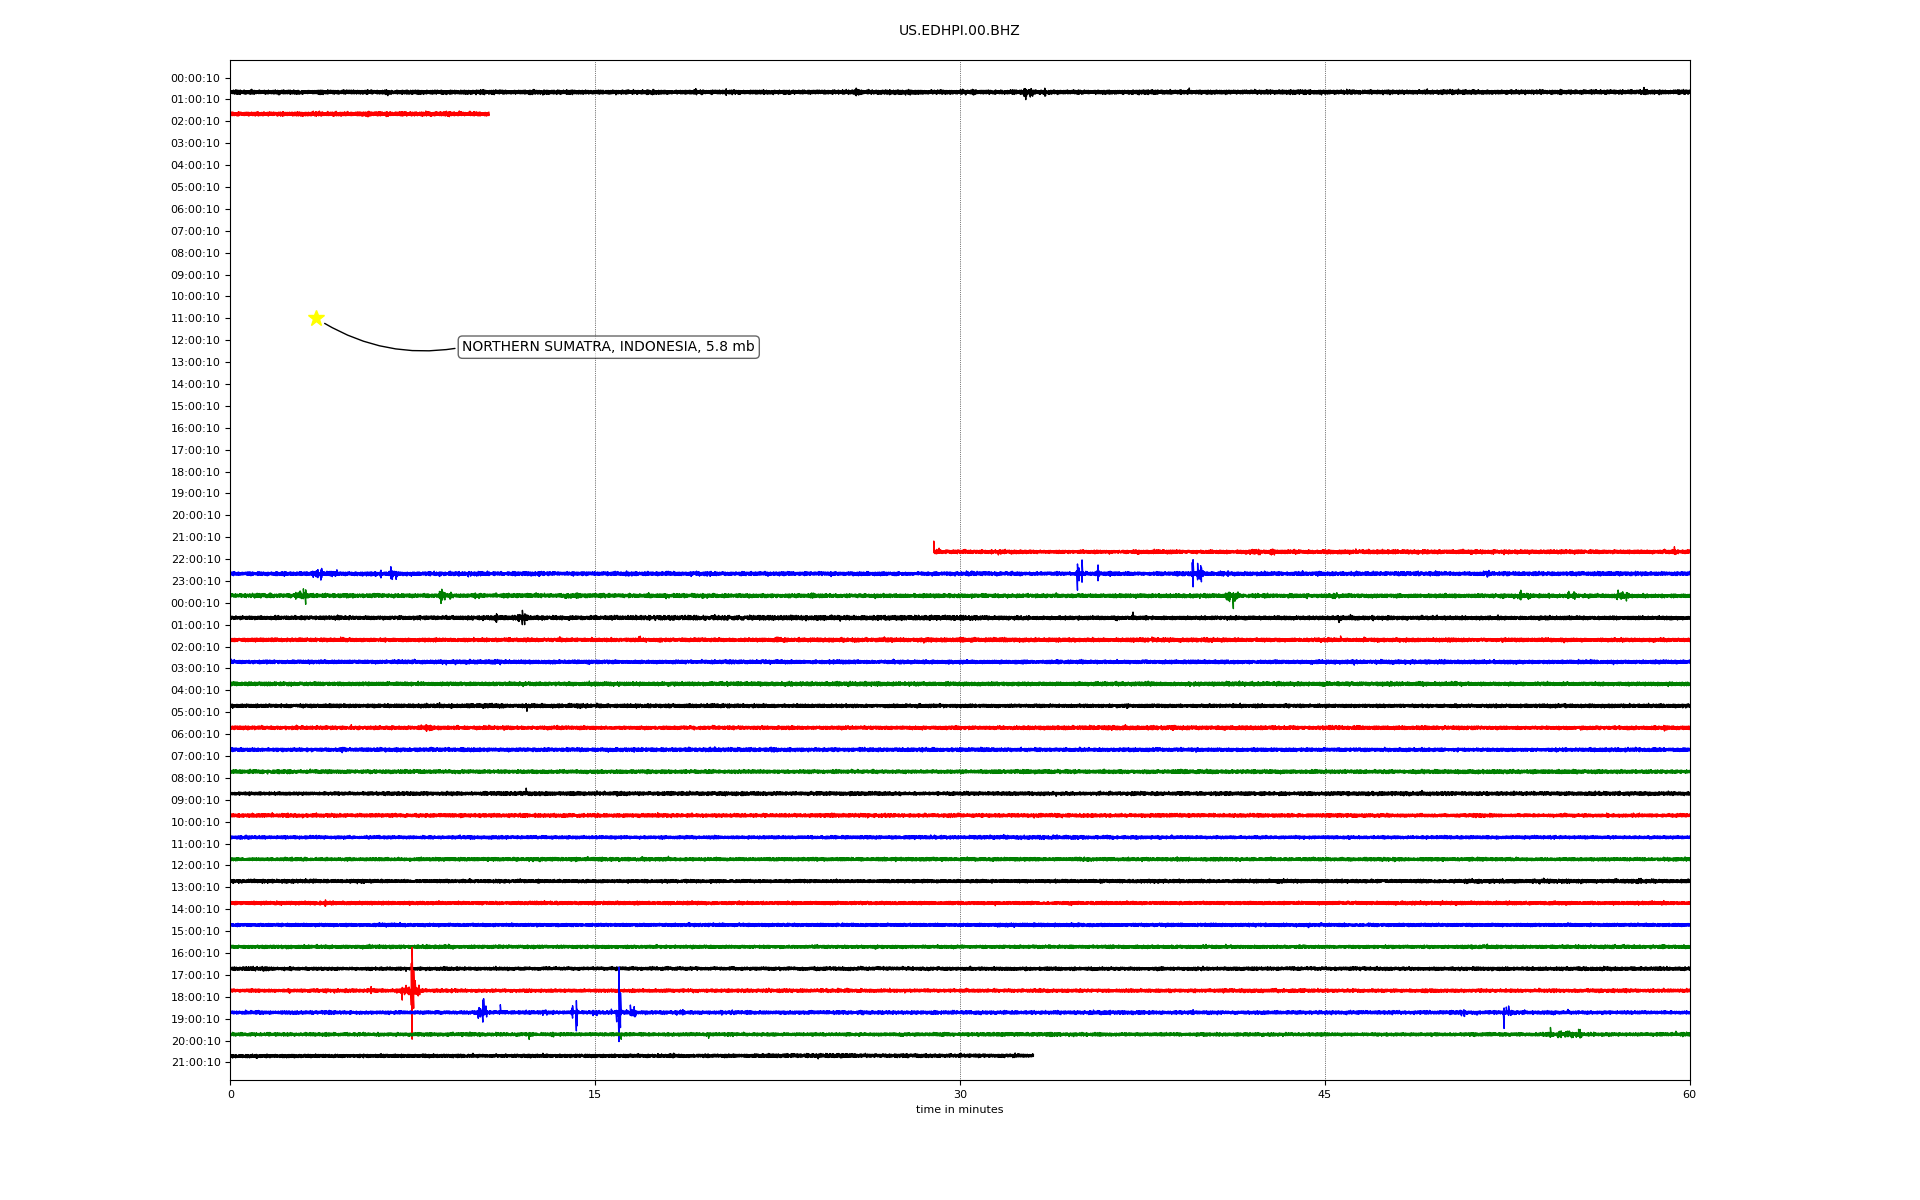
Task: Click the 30 tick on the x-axis
Action: (x=960, y=1094)
